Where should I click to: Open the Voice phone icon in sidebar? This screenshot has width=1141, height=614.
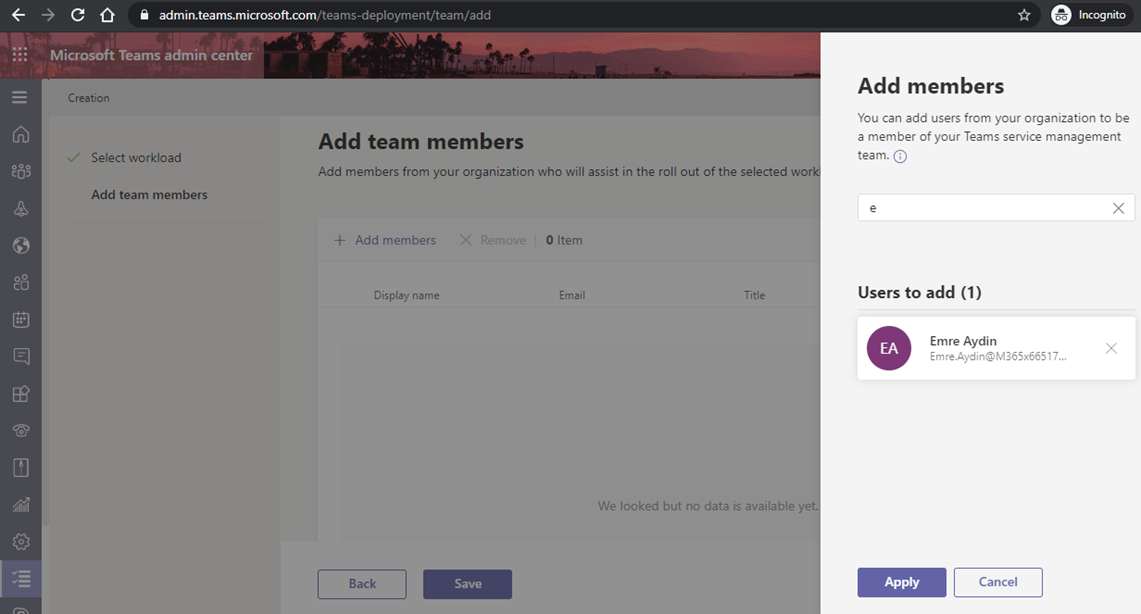pos(21,431)
